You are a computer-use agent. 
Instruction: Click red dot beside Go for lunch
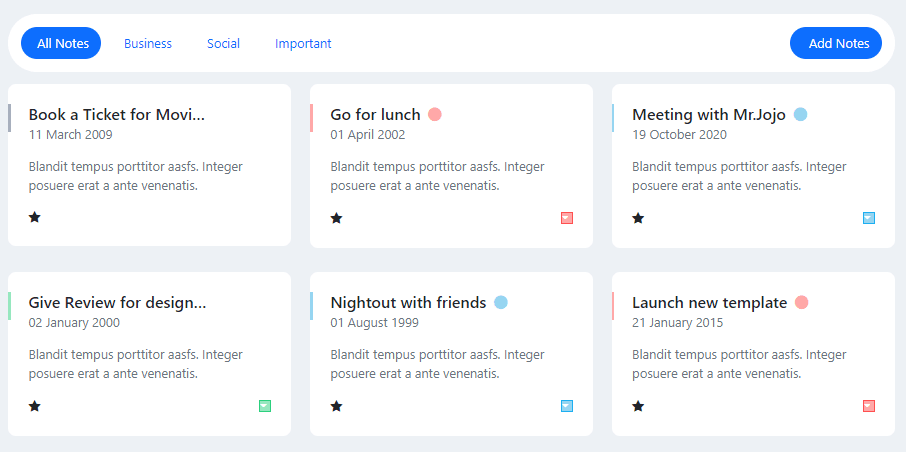click(x=435, y=114)
